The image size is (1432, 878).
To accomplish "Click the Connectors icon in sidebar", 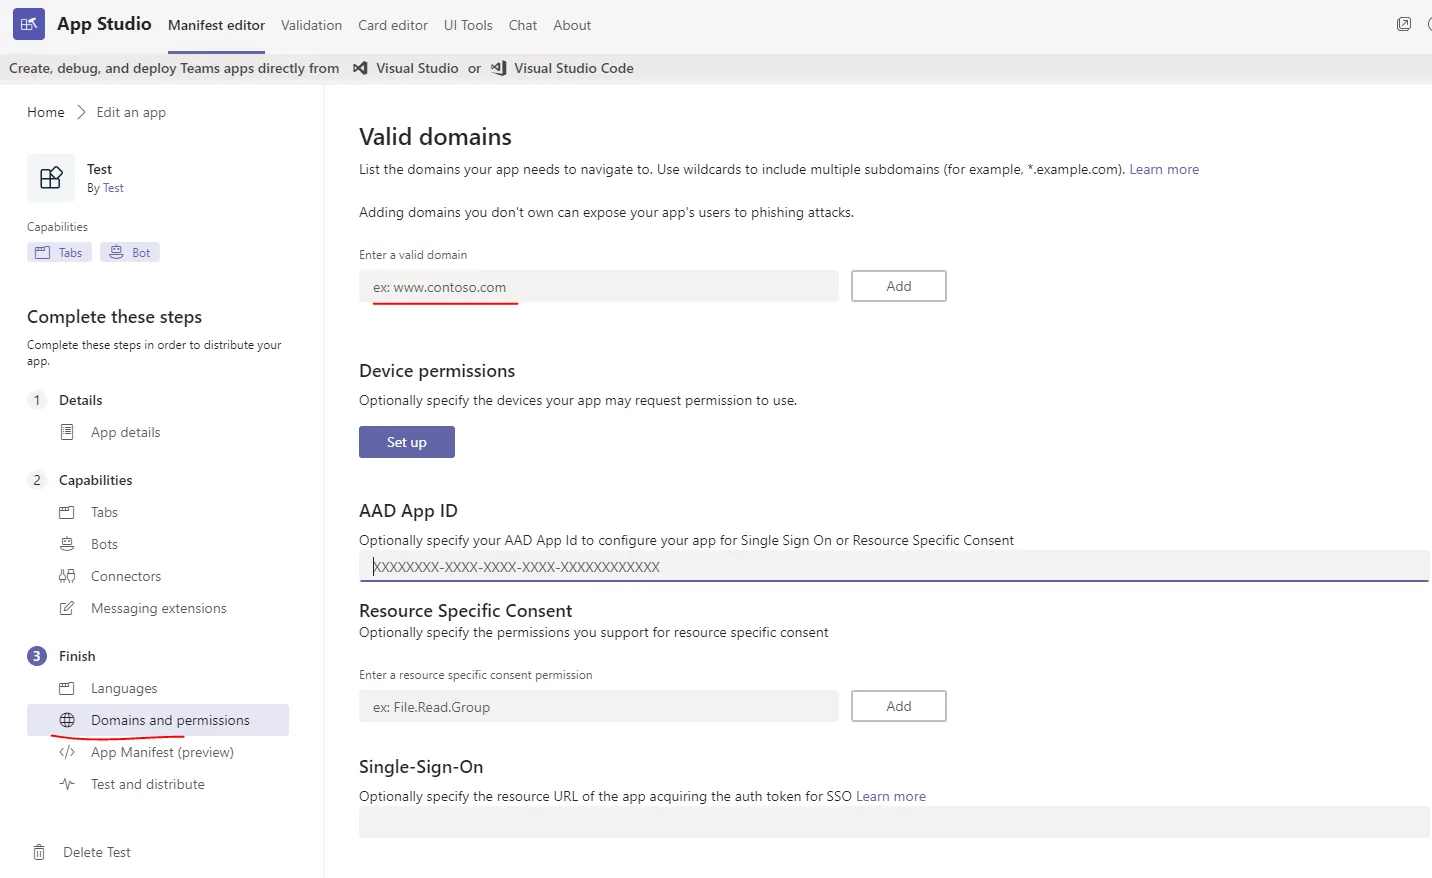I will [x=67, y=576].
